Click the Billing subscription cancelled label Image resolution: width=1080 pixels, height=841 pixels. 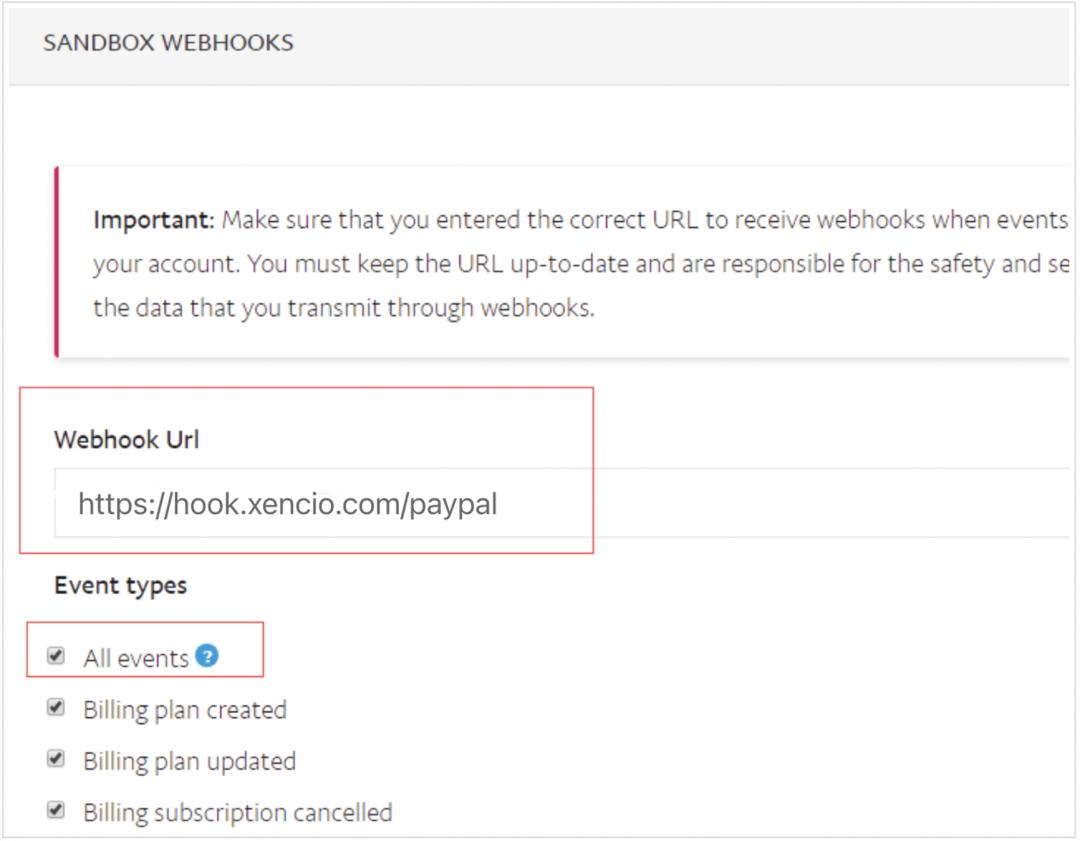237,812
